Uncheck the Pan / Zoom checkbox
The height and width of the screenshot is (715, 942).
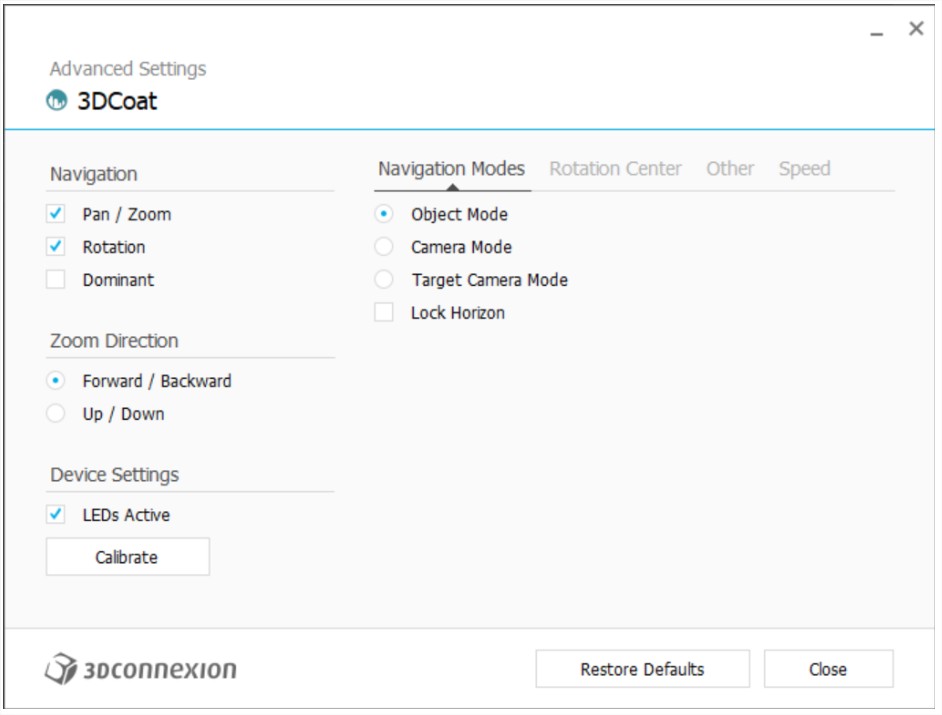point(56,214)
